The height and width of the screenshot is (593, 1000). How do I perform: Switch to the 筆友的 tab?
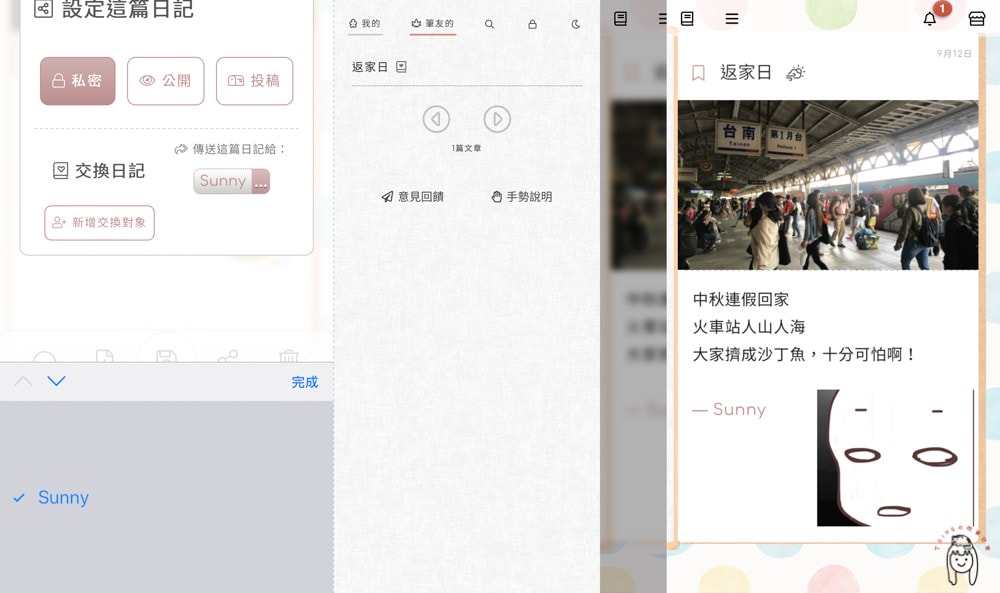pos(432,24)
